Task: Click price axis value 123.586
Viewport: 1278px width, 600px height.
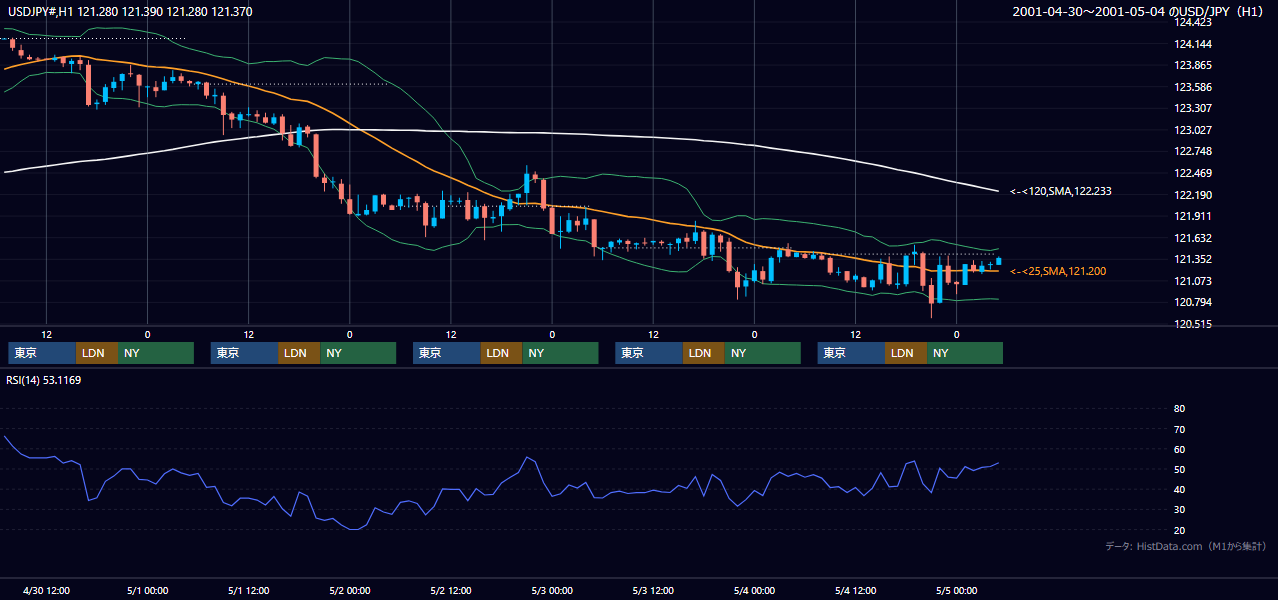Action: [1193, 87]
